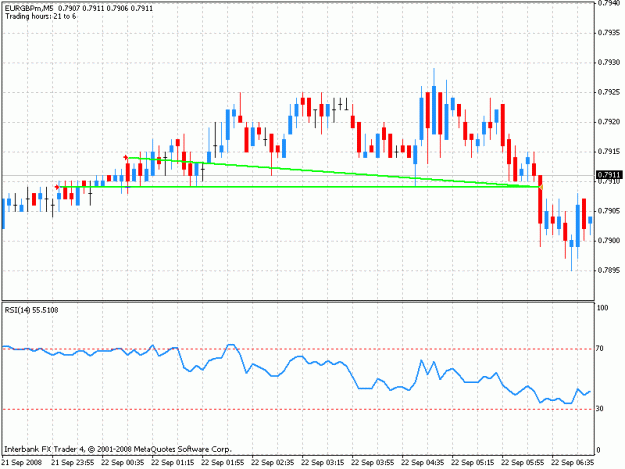Screen dimensions: 625x469
Task: Click the '22 Sep 04:35' time label
Action: 423,462
